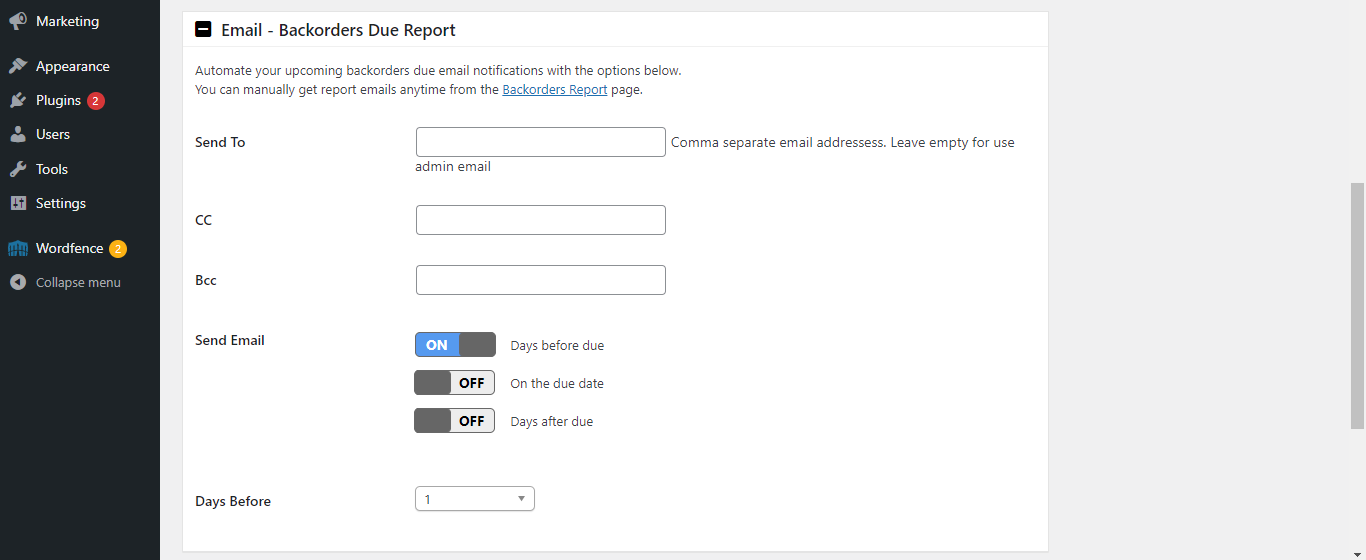The width and height of the screenshot is (1366, 560).
Task: Click the page vertical scrollbar thumb
Action: pyautogui.click(x=1357, y=306)
